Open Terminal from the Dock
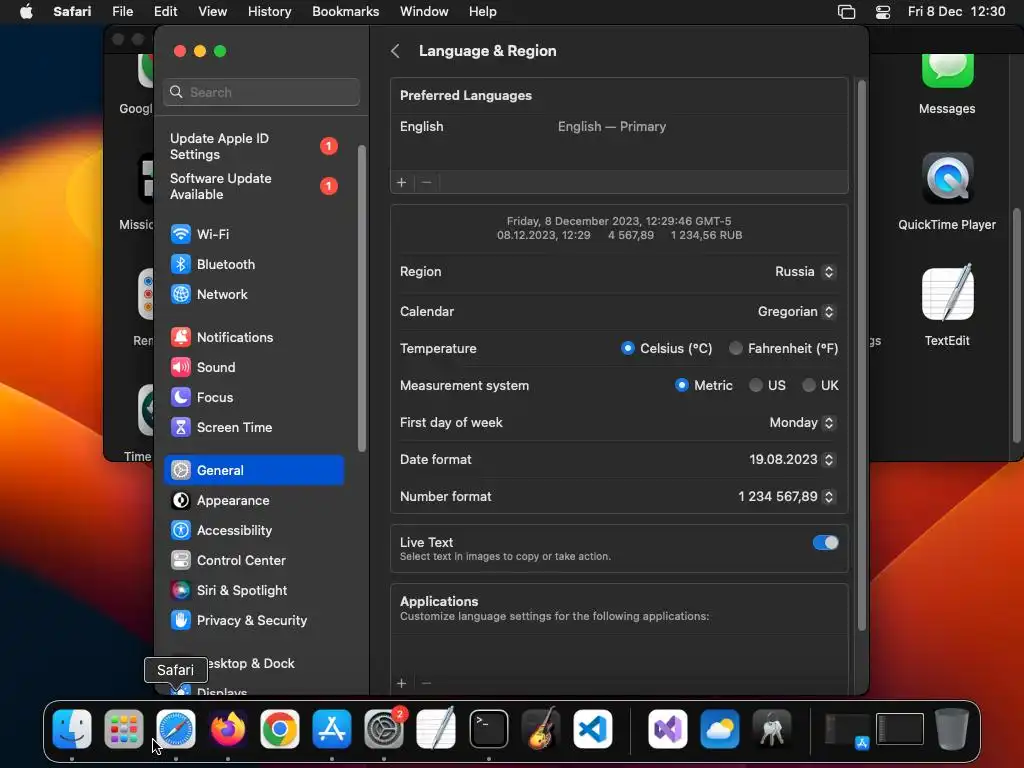This screenshot has width=1024, height=768. (x=488, y=728)
